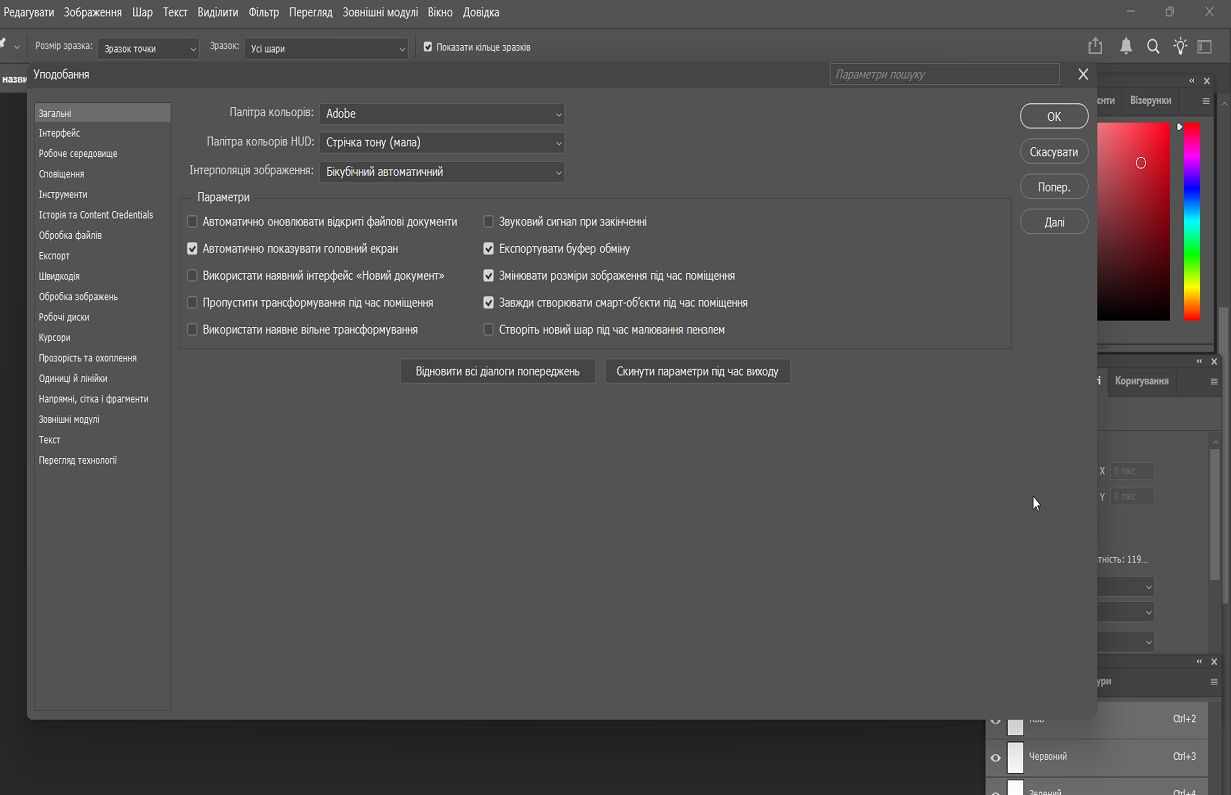The width and height of the screenshot is (1231, 795).
Task: Open the Фільтр menu
Action: (x=264, y=13)
